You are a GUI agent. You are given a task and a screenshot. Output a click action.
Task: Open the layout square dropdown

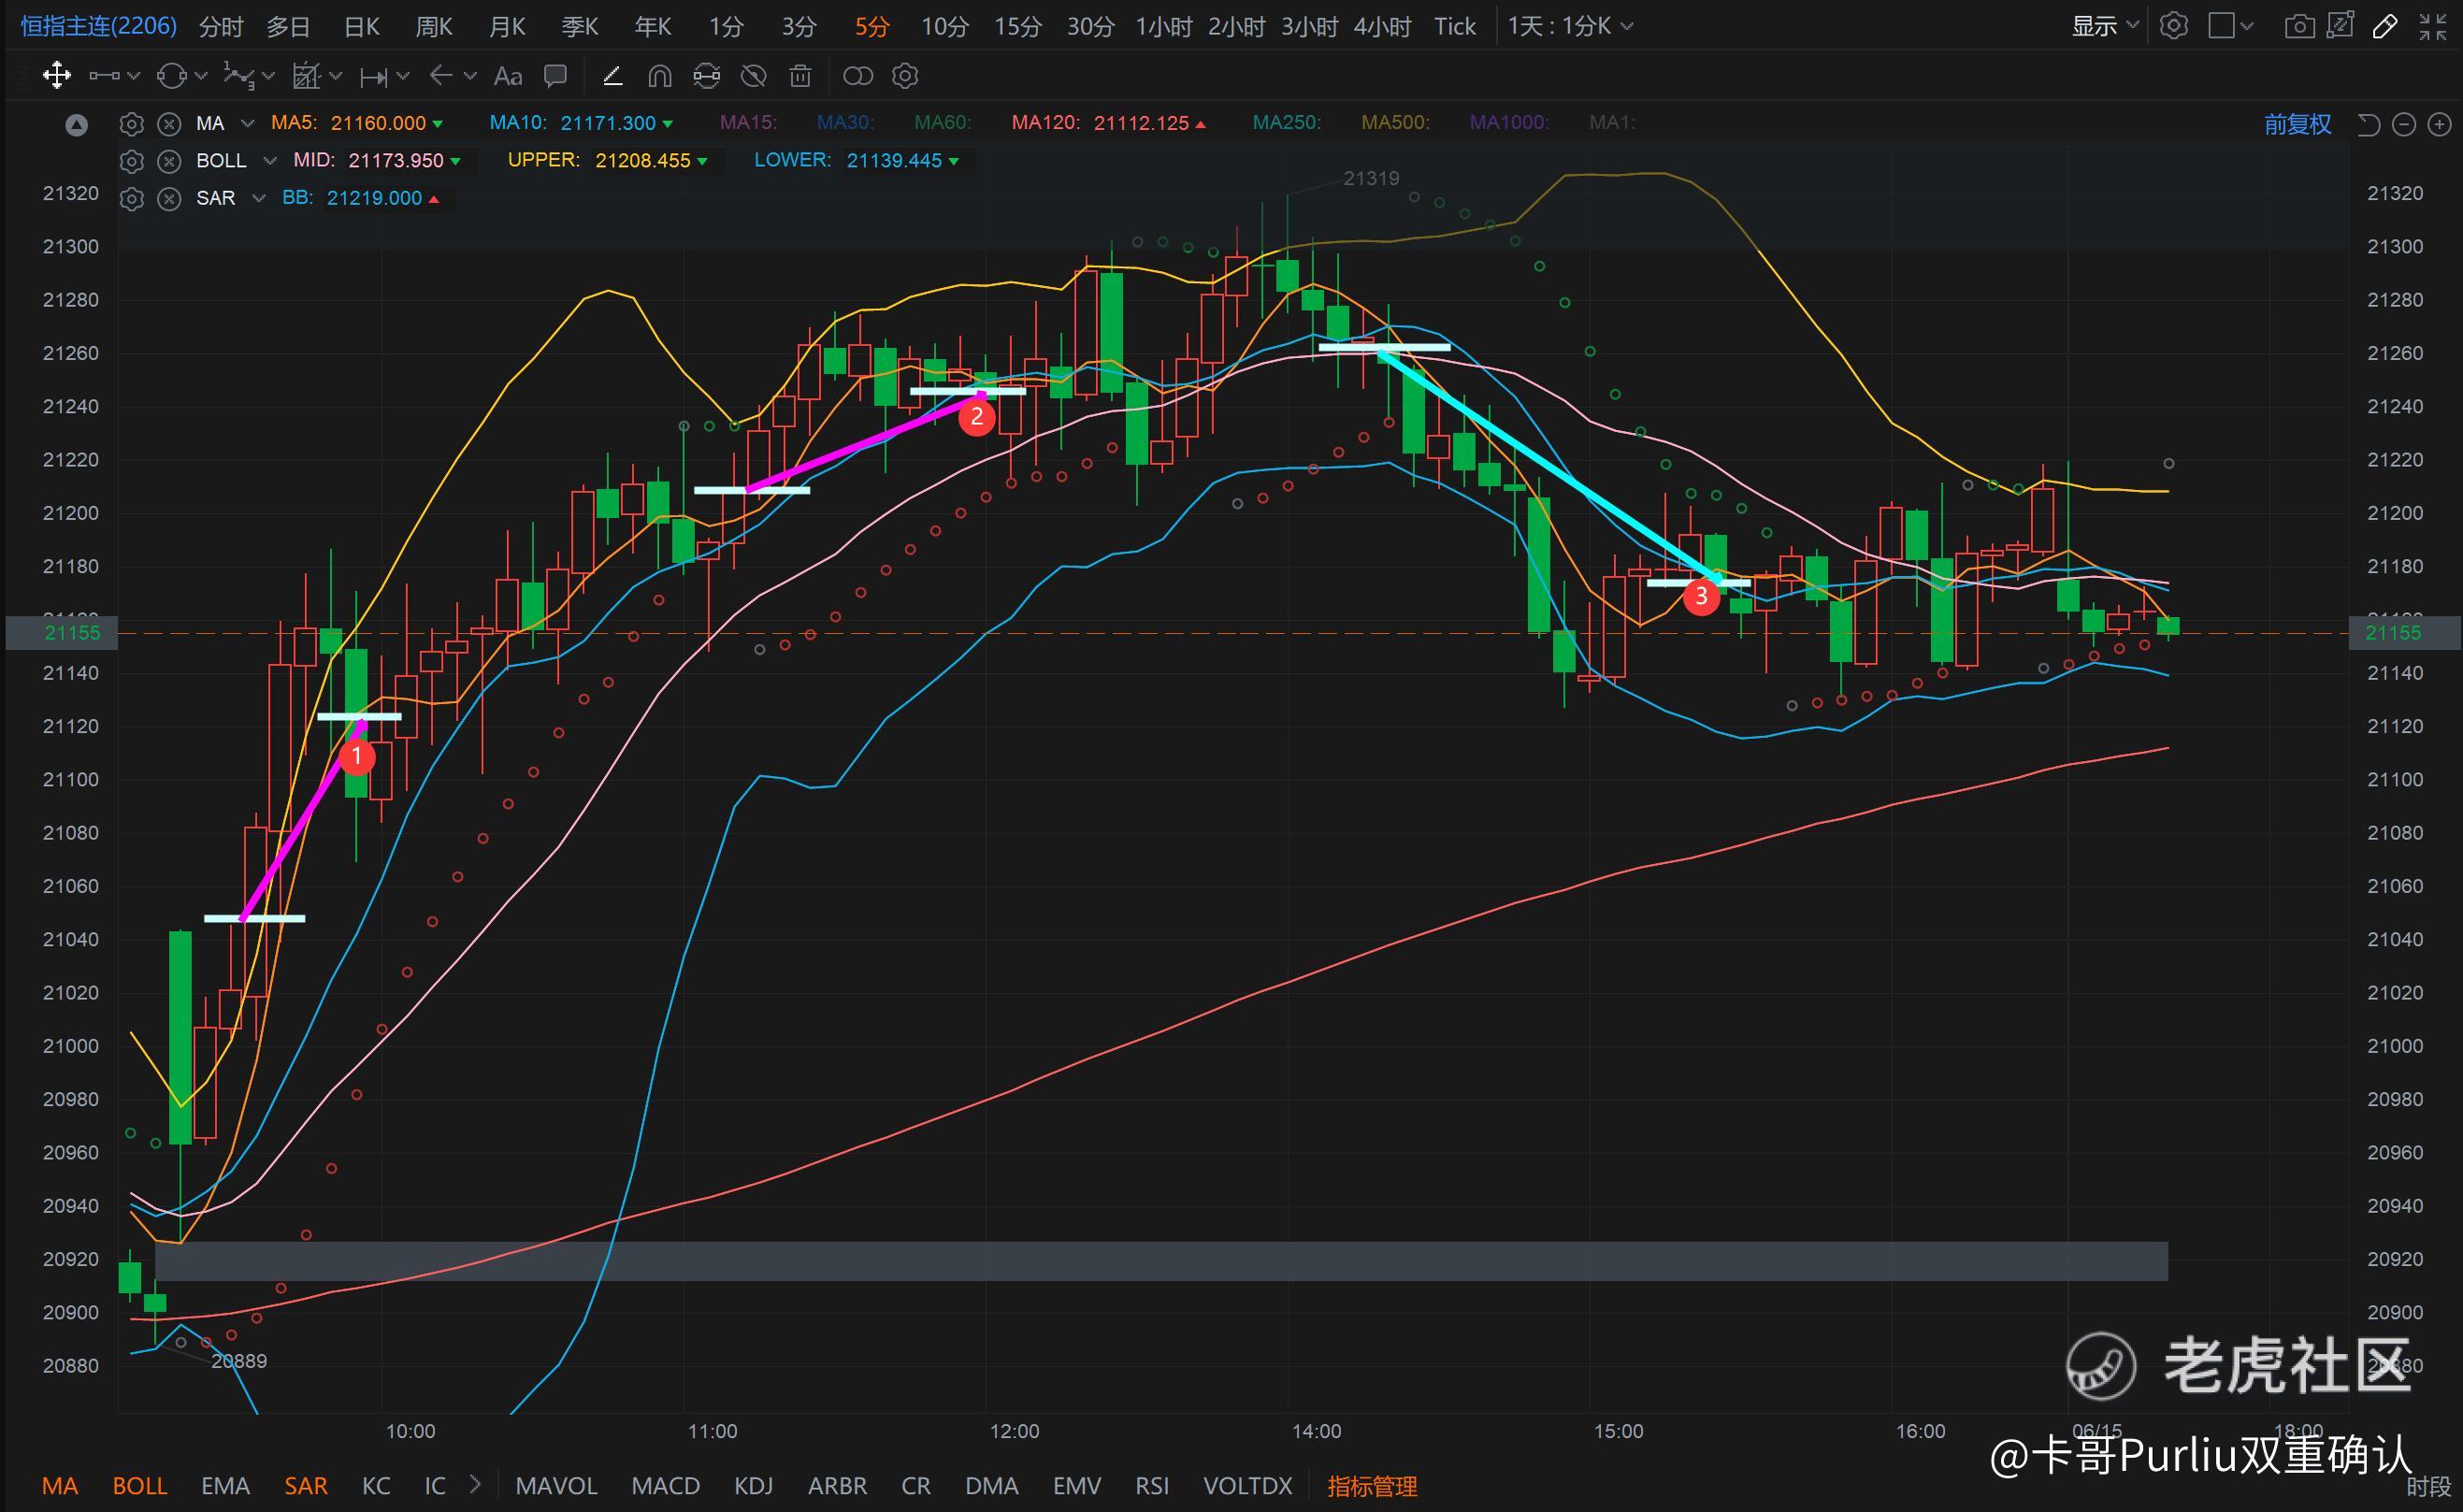[x=2231, y=26]
